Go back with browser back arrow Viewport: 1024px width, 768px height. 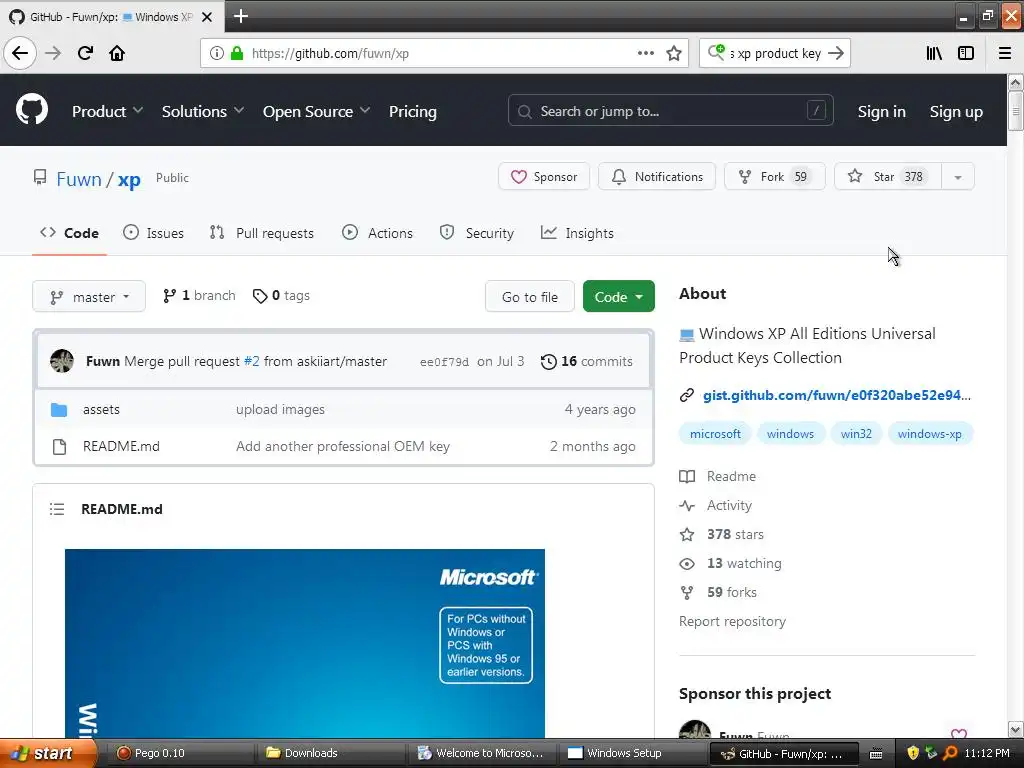pos(20,53)
